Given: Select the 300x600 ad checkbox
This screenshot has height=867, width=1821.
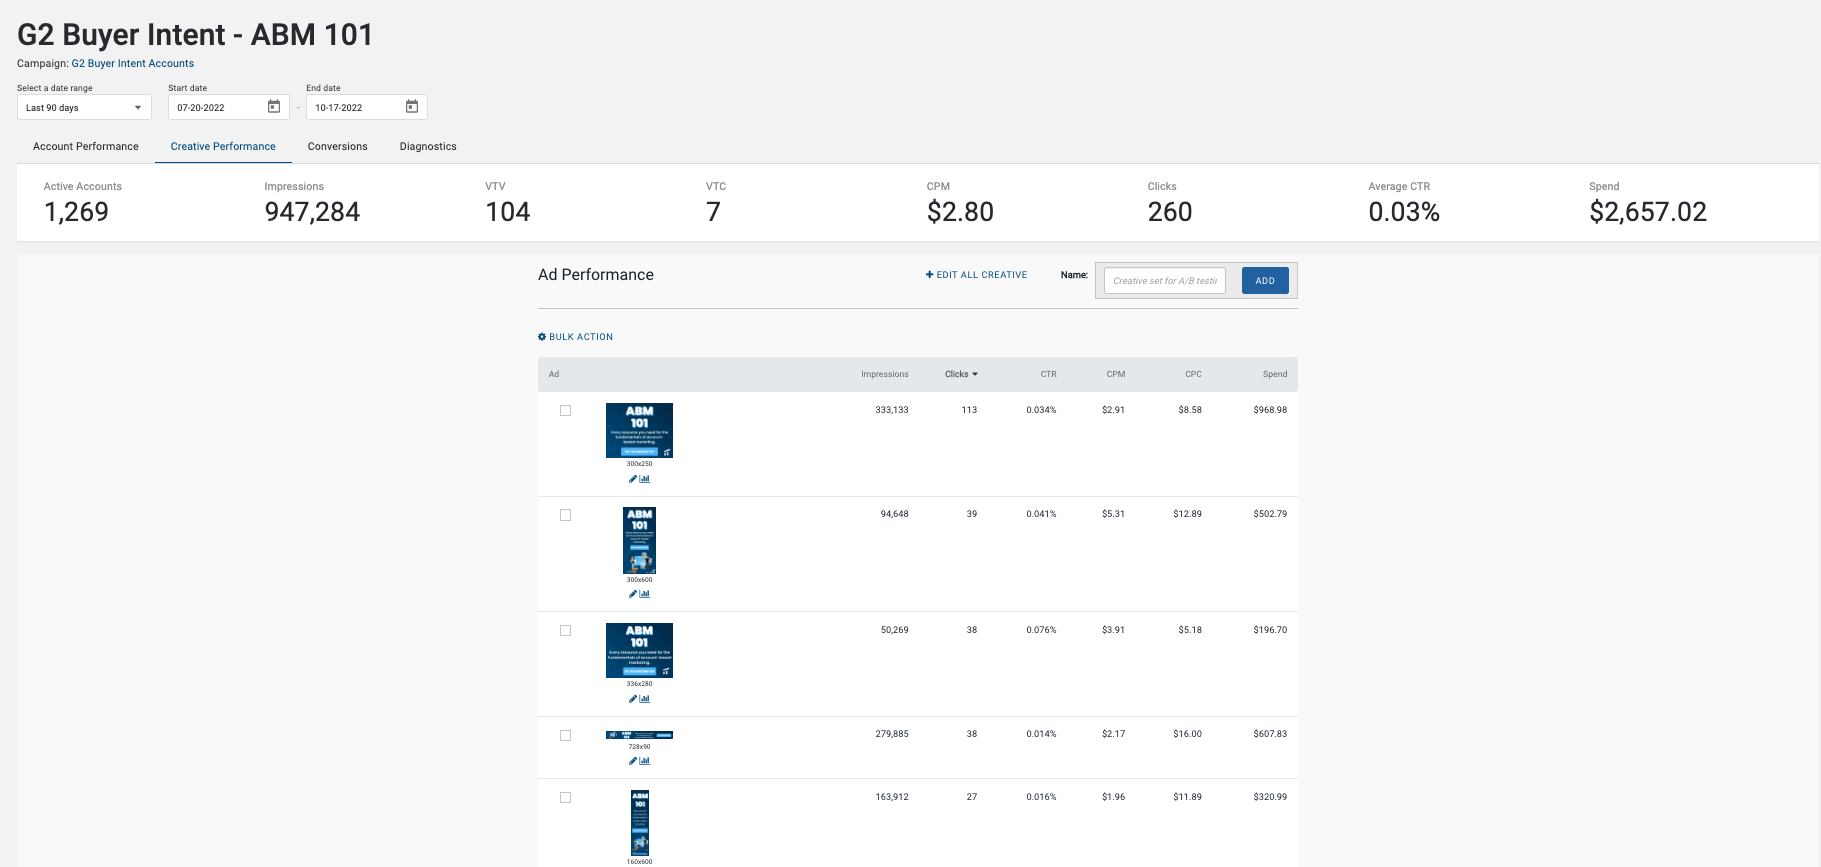Looking at the screenshot, I should (x=566, y=515).
